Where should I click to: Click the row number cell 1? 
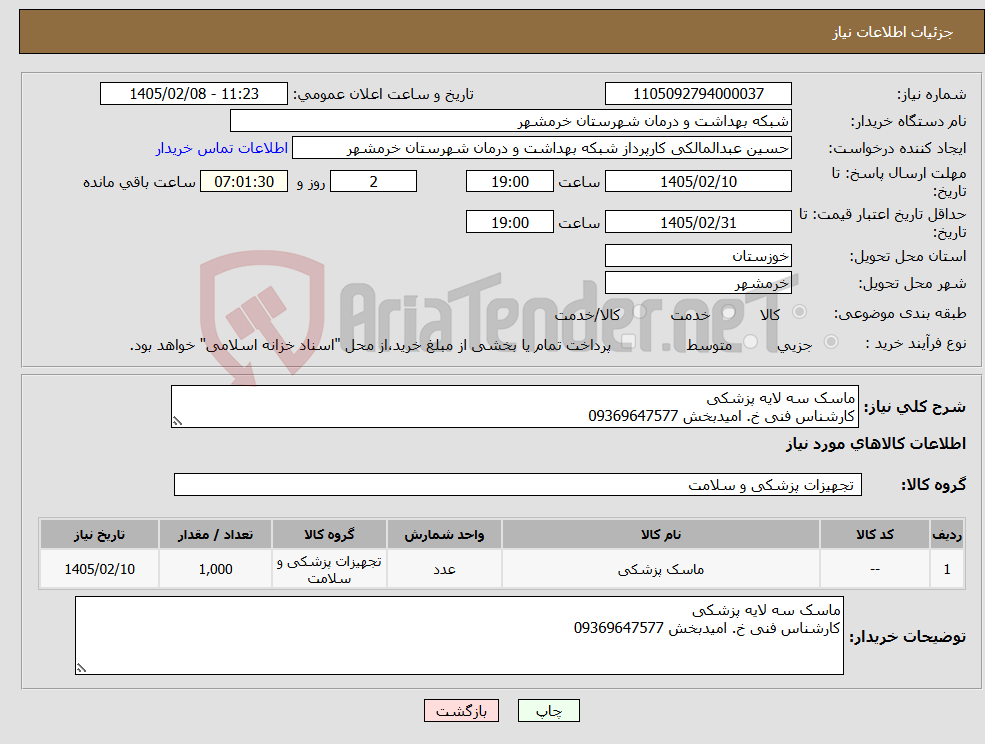pyautogui.click(x=947, y=569)
